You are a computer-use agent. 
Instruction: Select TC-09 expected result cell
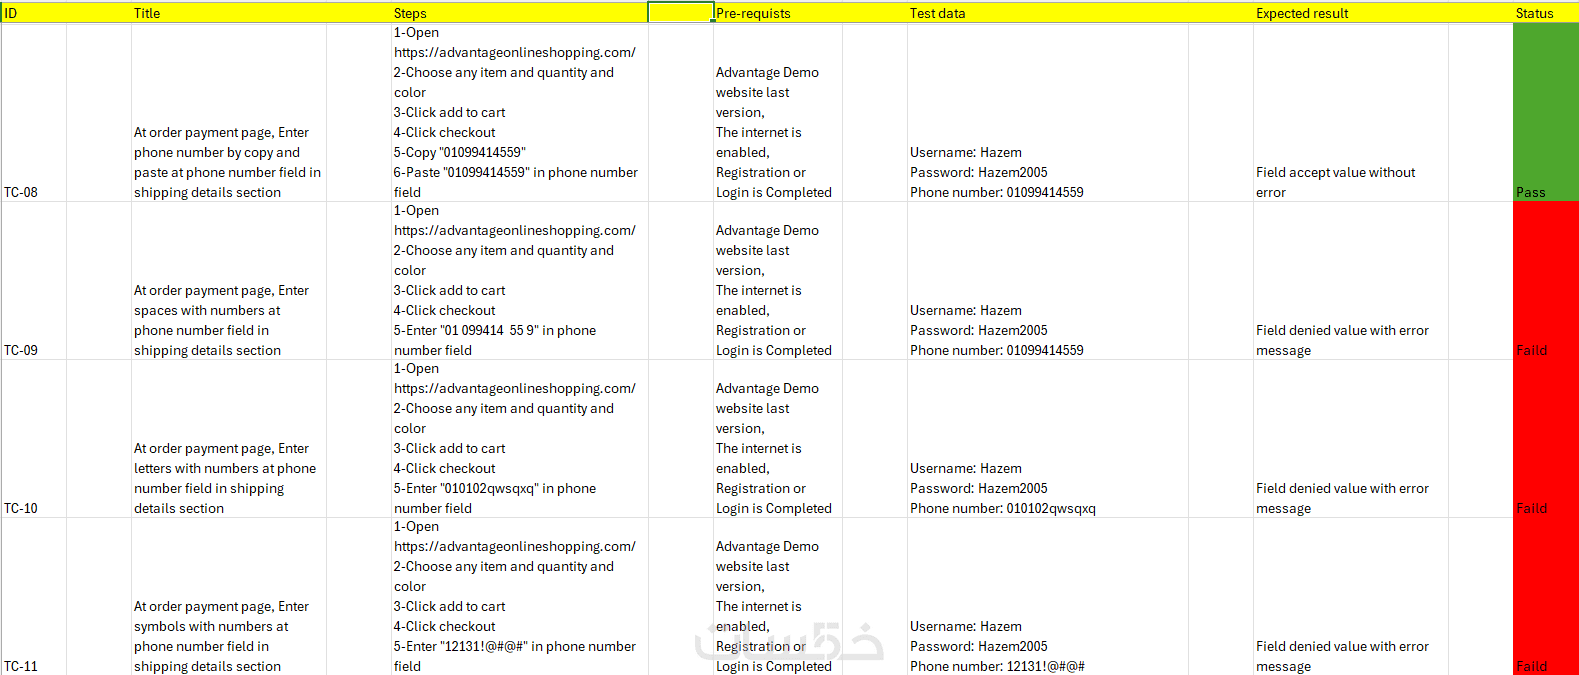[x=1350, y=281]
